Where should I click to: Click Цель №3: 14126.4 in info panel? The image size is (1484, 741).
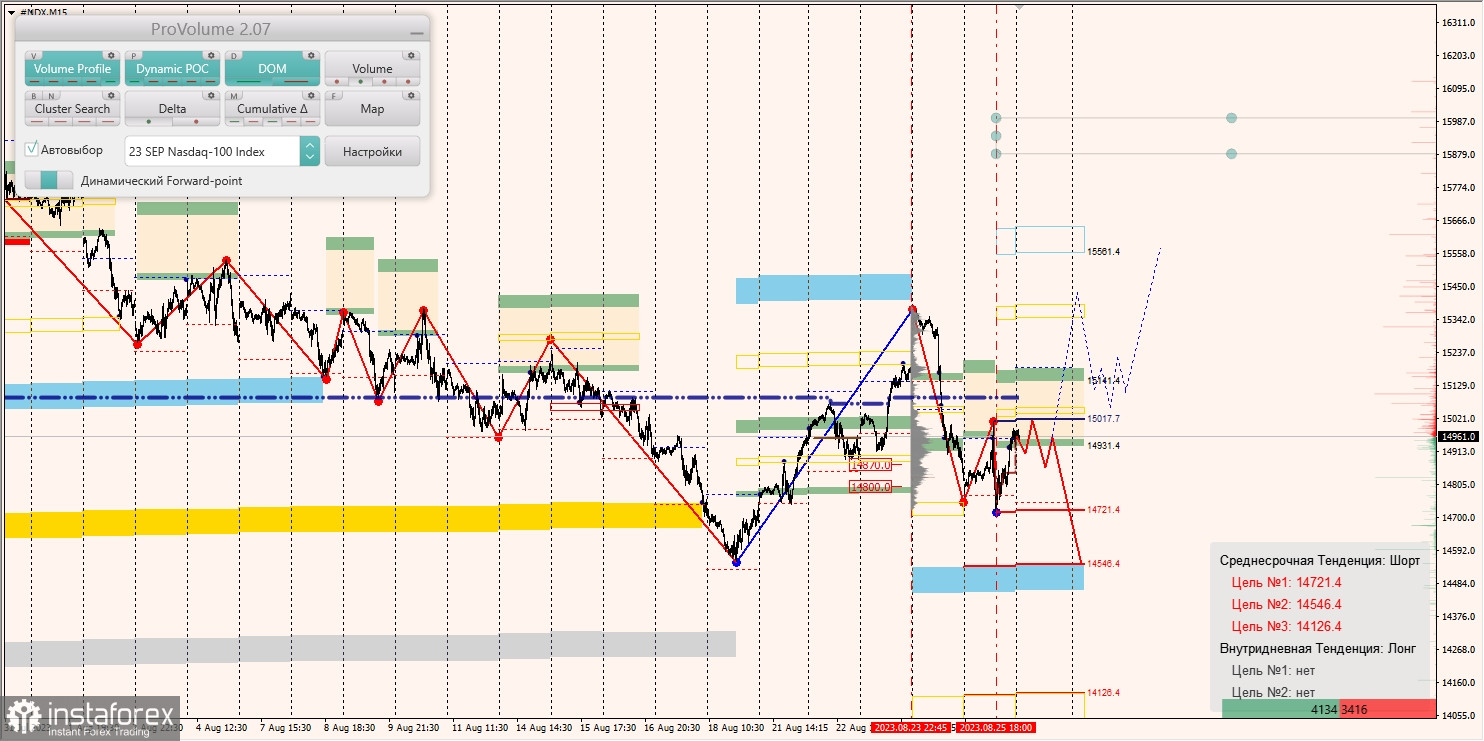click(1288, 626)
